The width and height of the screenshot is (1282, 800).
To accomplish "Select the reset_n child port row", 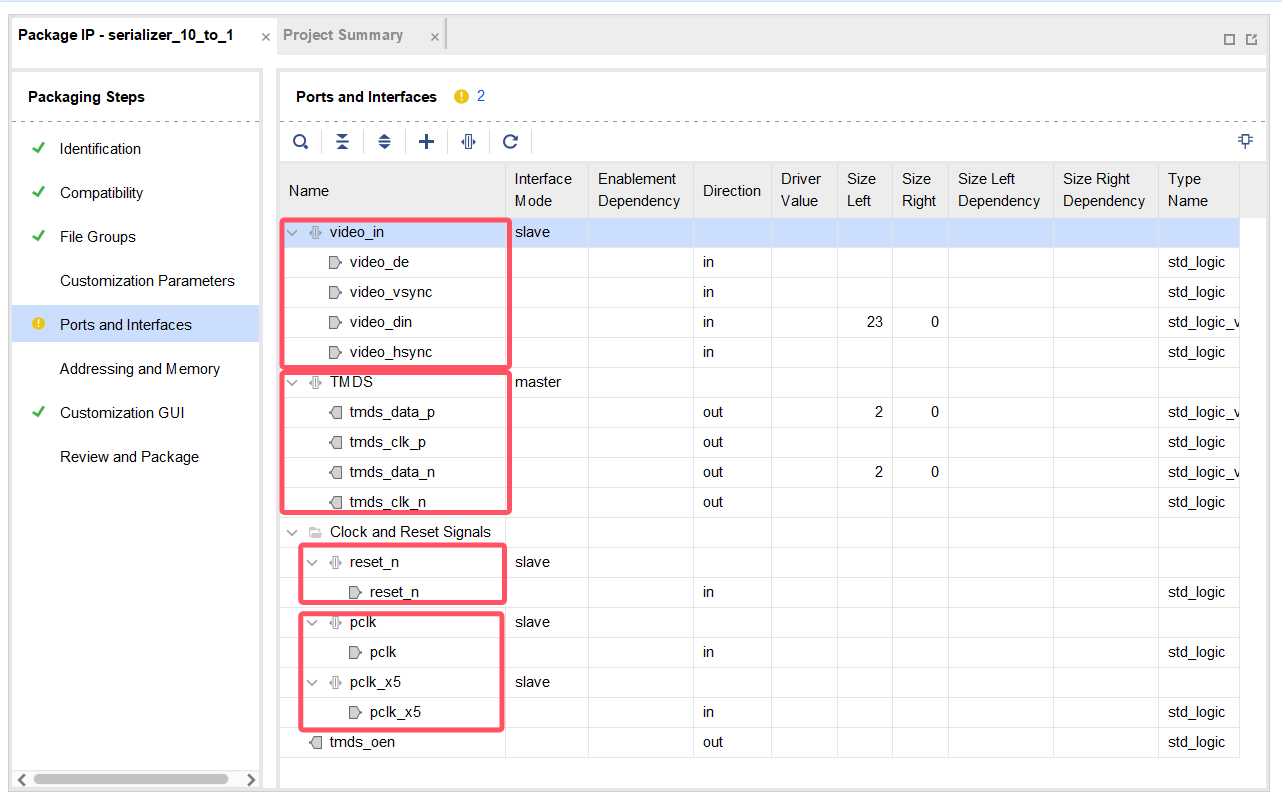I will (759, 592).
